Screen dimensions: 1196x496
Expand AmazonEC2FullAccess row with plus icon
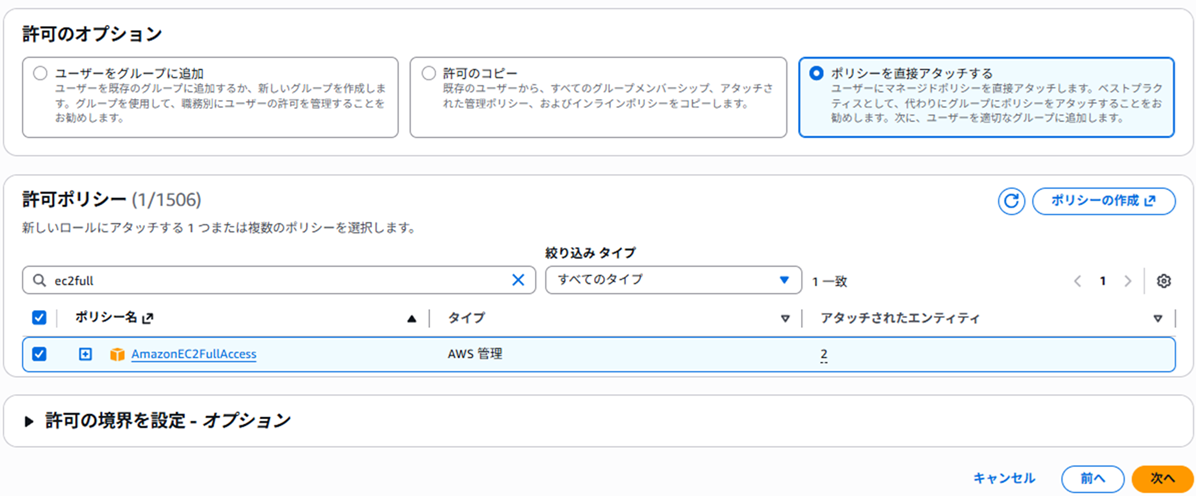86,354
